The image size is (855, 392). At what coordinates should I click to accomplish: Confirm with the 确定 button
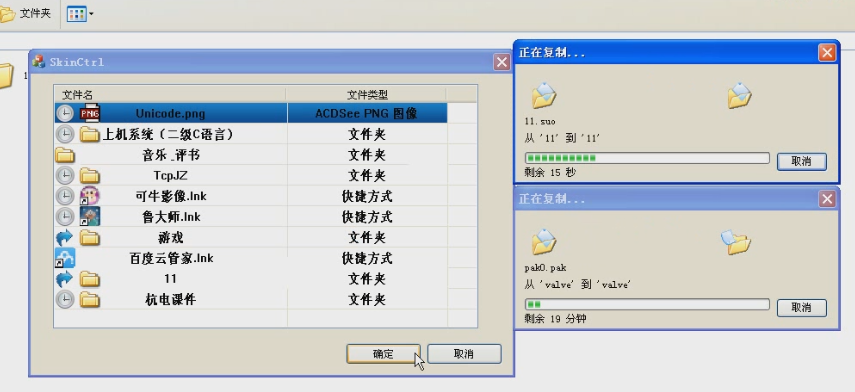point(383,354)
